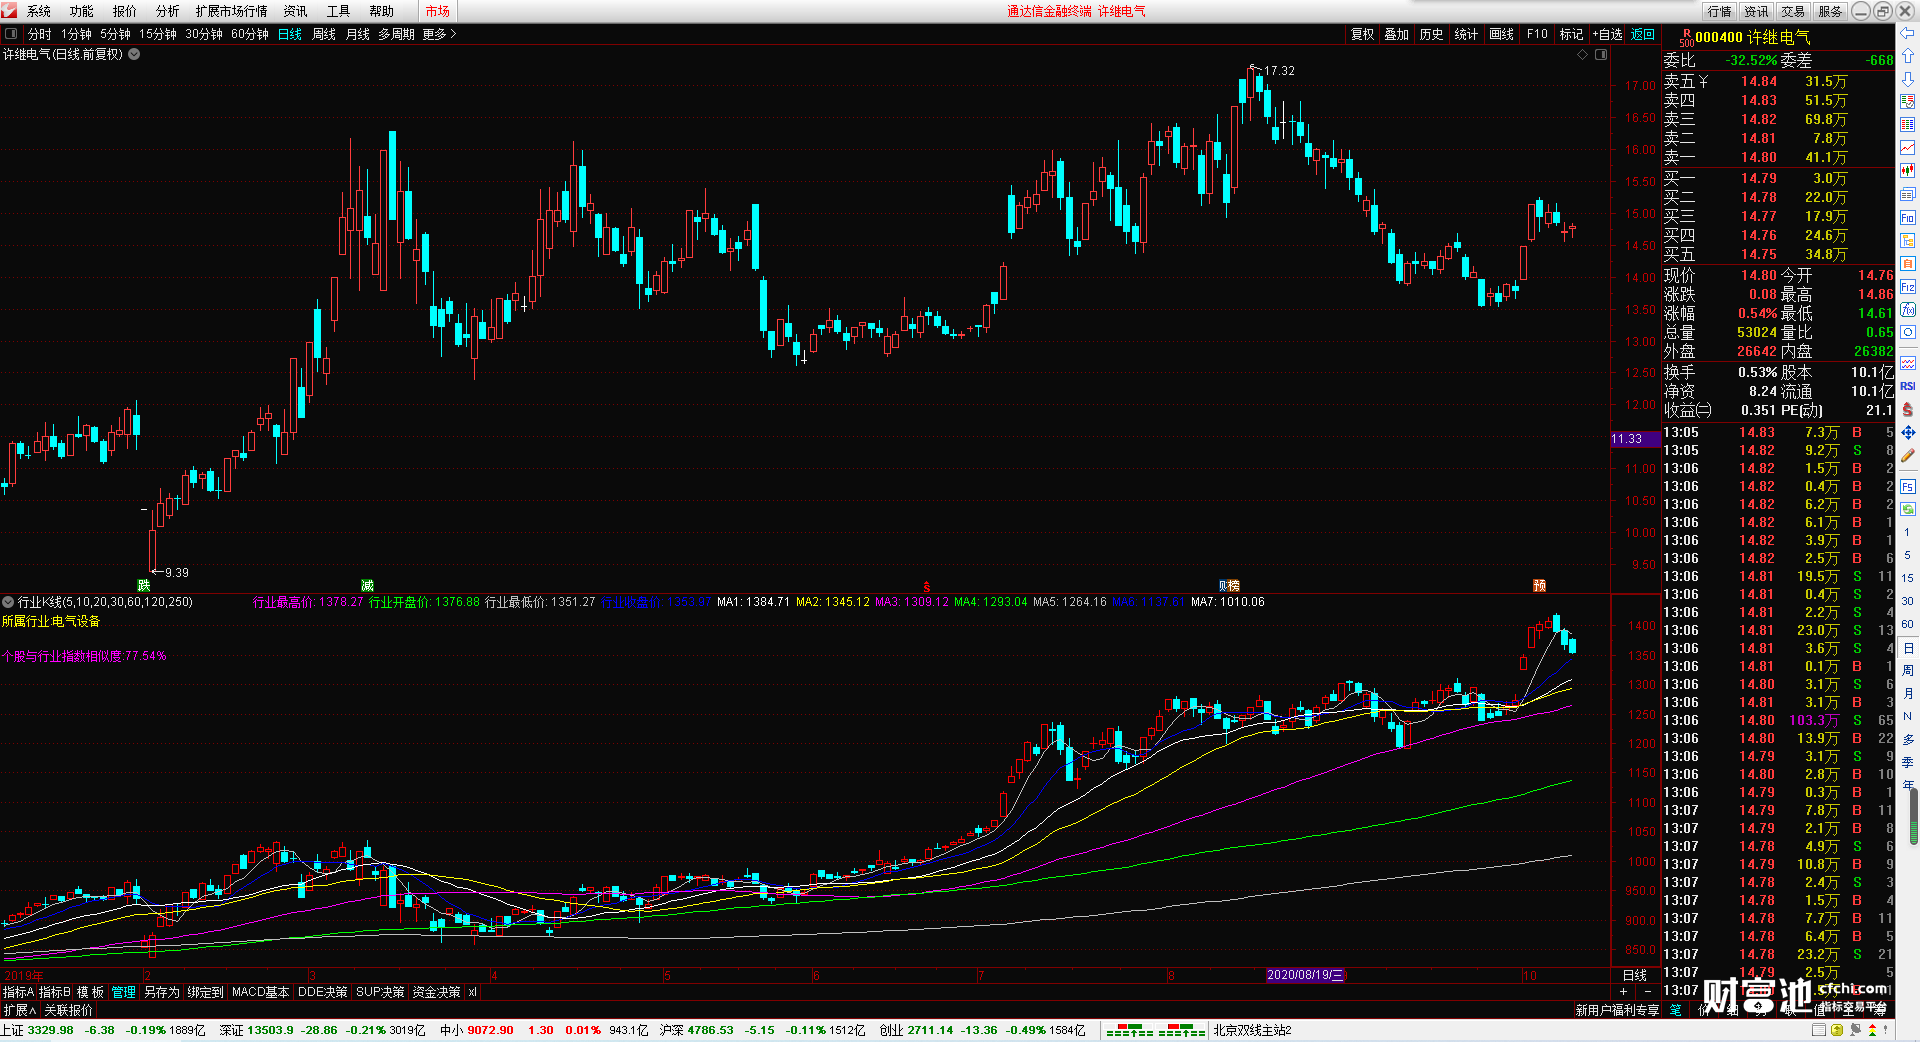Select the RSI indicator sidebar icon
Screen dimensions: 1920x1042
point(1907,386)
